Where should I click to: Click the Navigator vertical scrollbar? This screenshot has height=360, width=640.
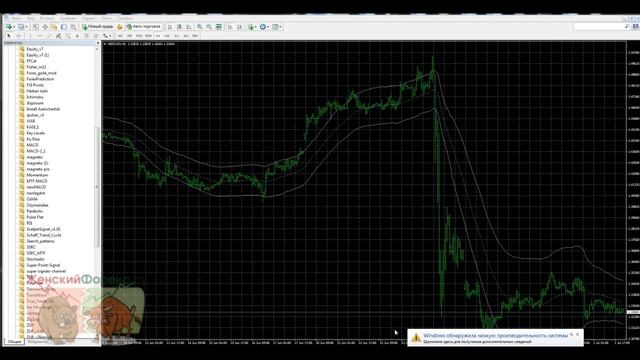pyautogui.click(x=97, y=187)
